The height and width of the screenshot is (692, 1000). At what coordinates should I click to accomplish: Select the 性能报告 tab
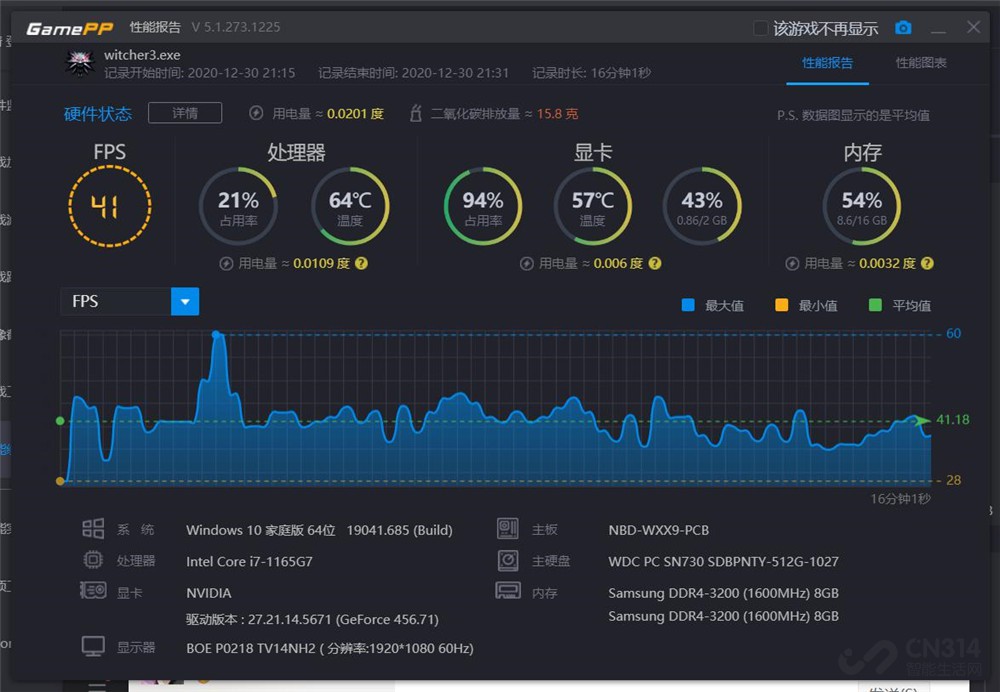(827, 63)
